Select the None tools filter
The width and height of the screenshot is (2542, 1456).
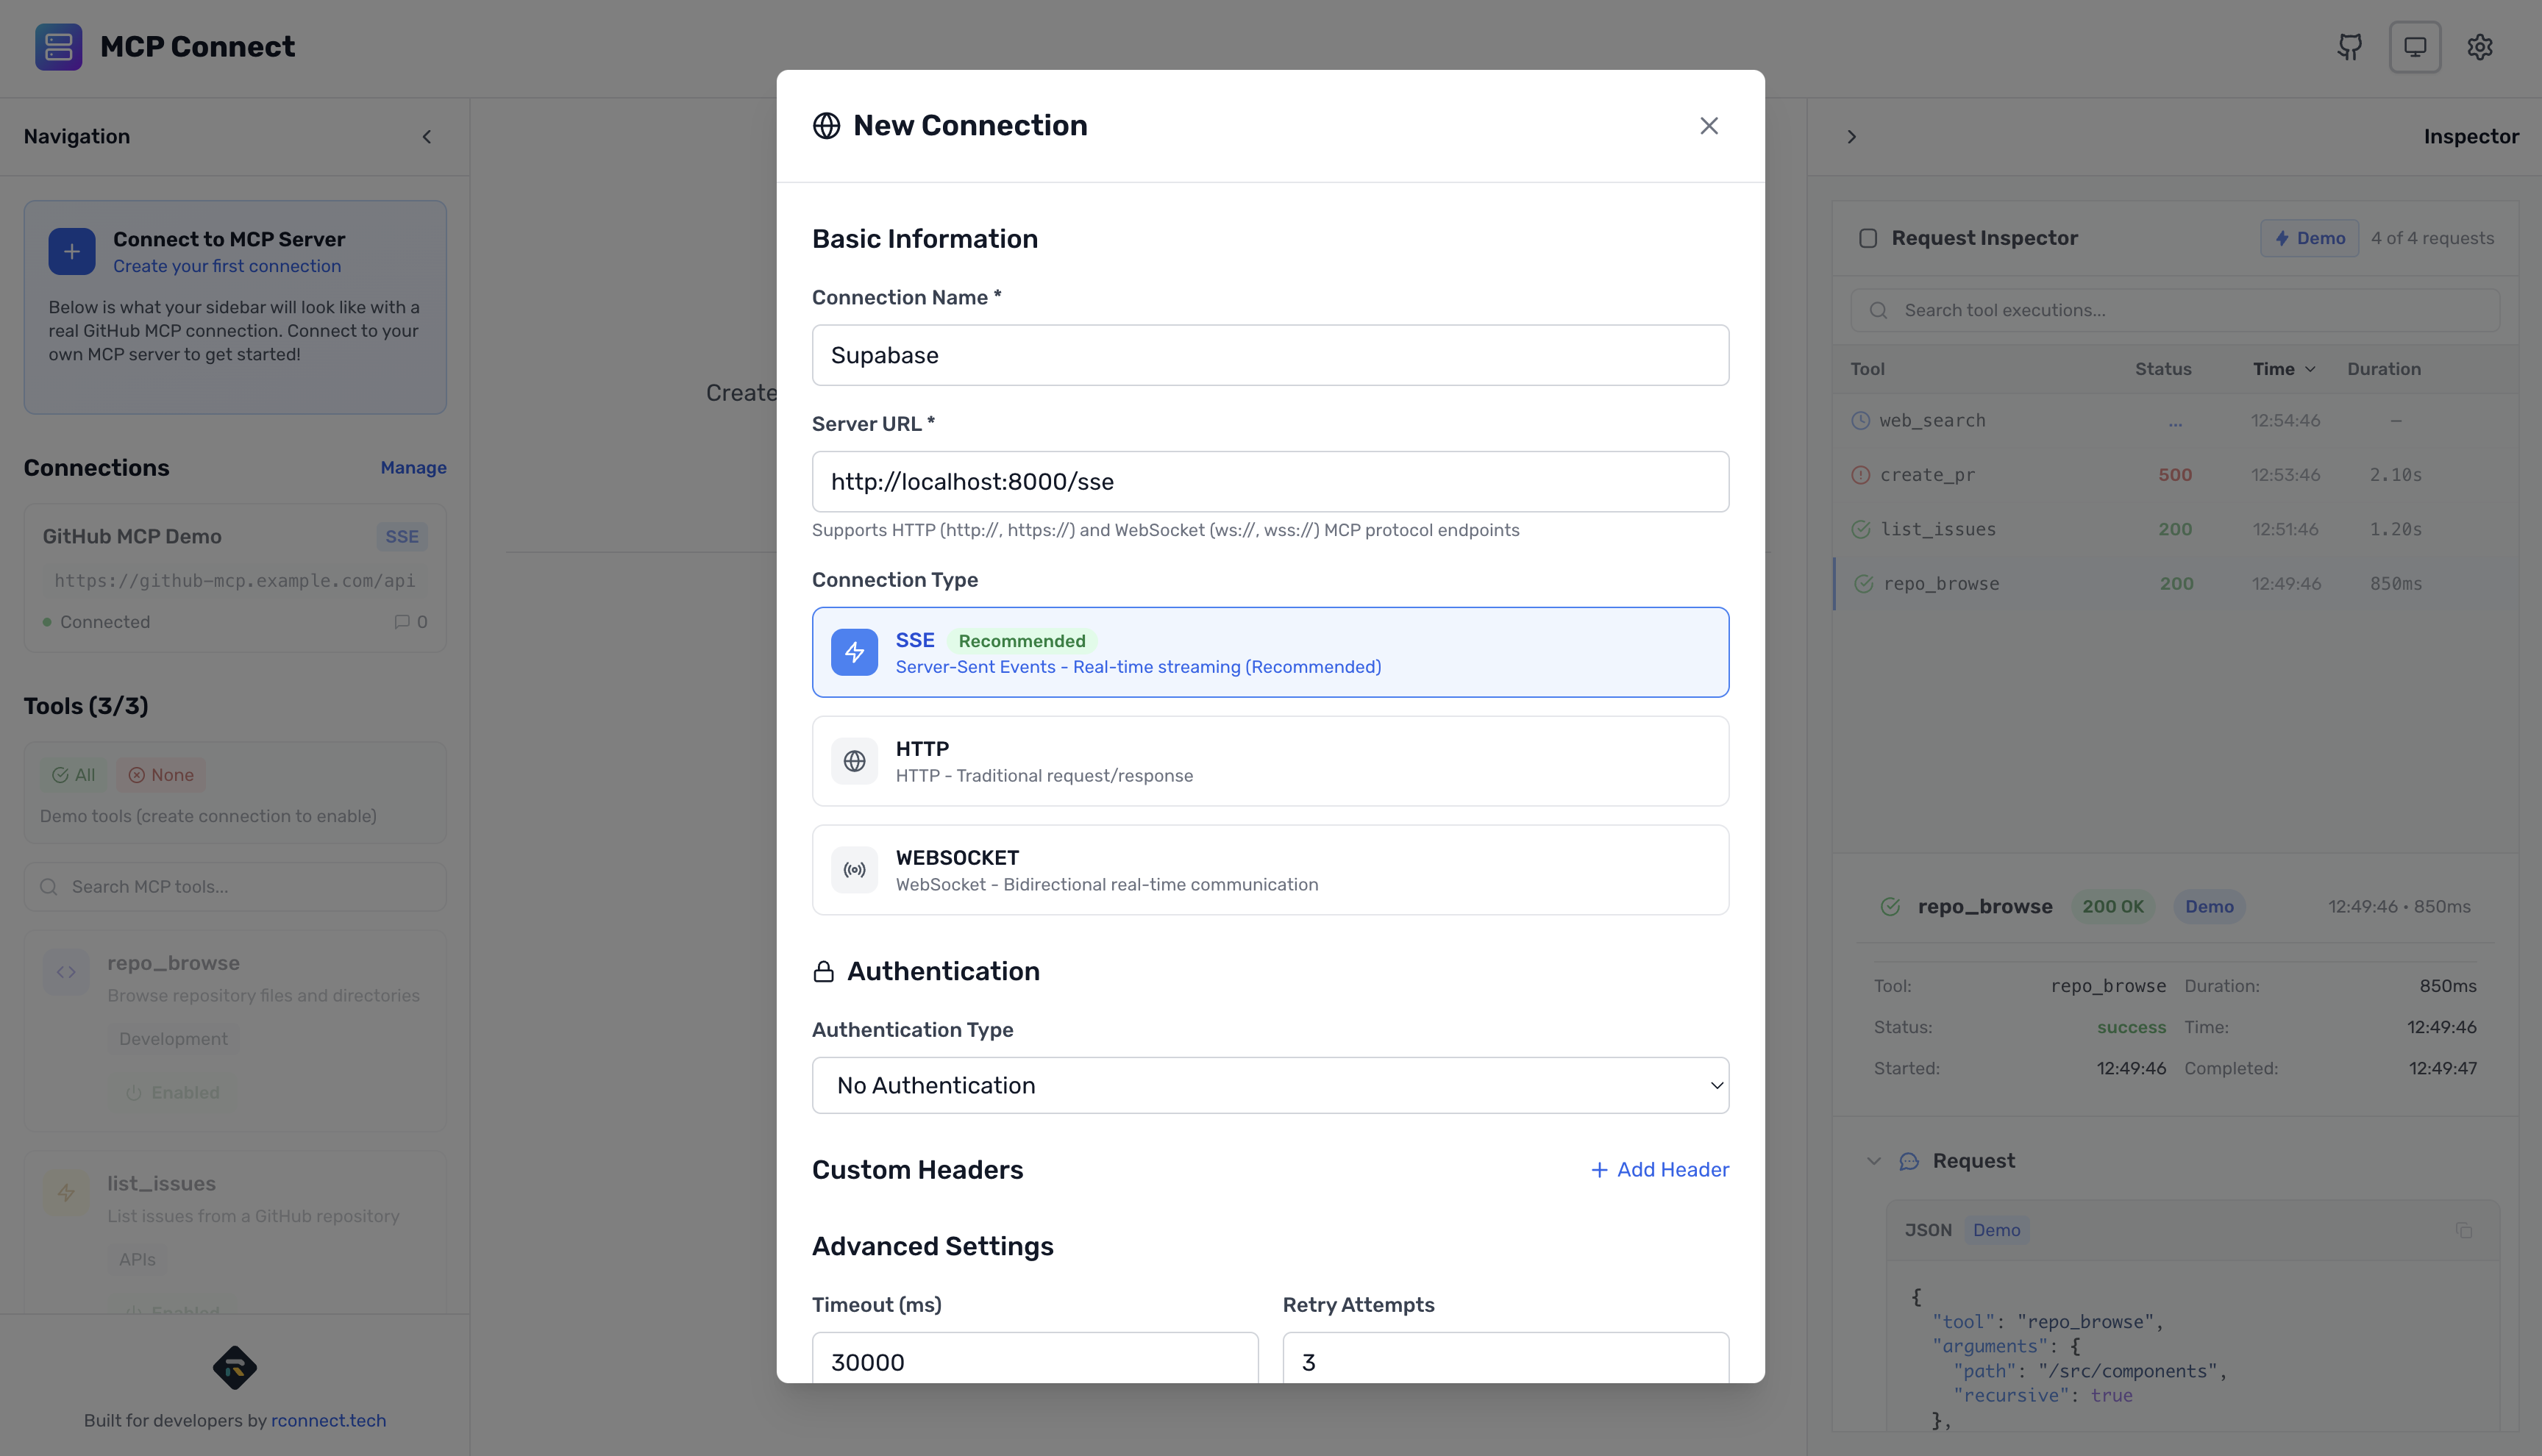click(x=160, y=774)
